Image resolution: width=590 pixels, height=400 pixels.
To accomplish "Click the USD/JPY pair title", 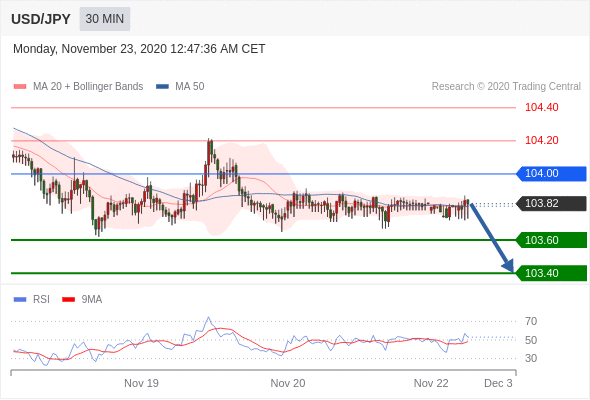I will pyautogui.click(x=41, y=19).
